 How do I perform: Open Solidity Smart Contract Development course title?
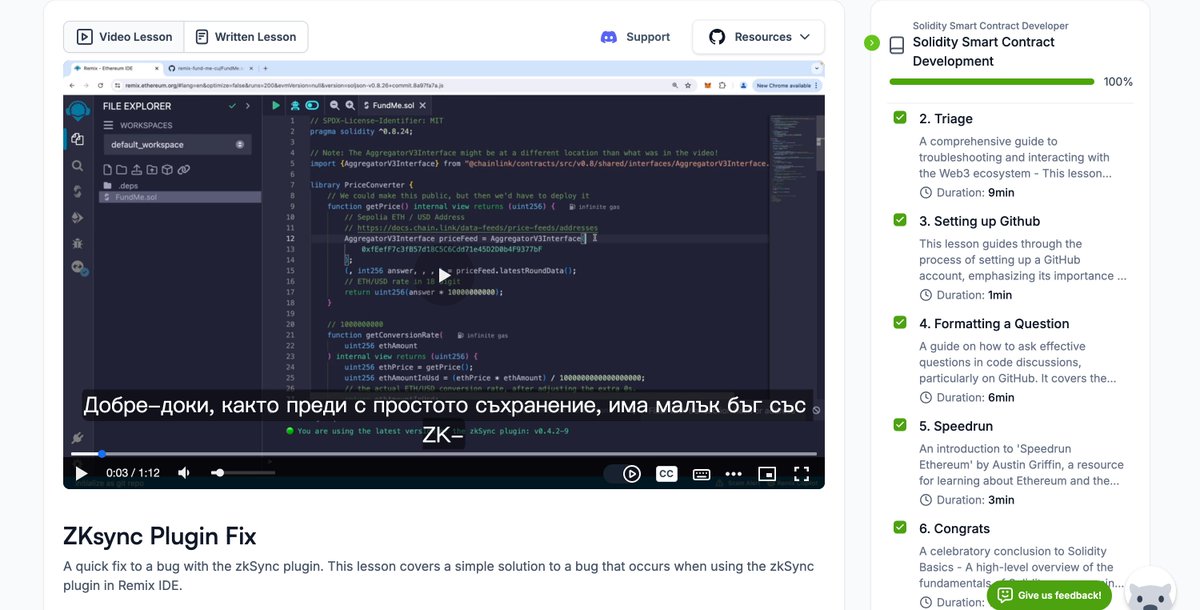[x=984, y=52]
